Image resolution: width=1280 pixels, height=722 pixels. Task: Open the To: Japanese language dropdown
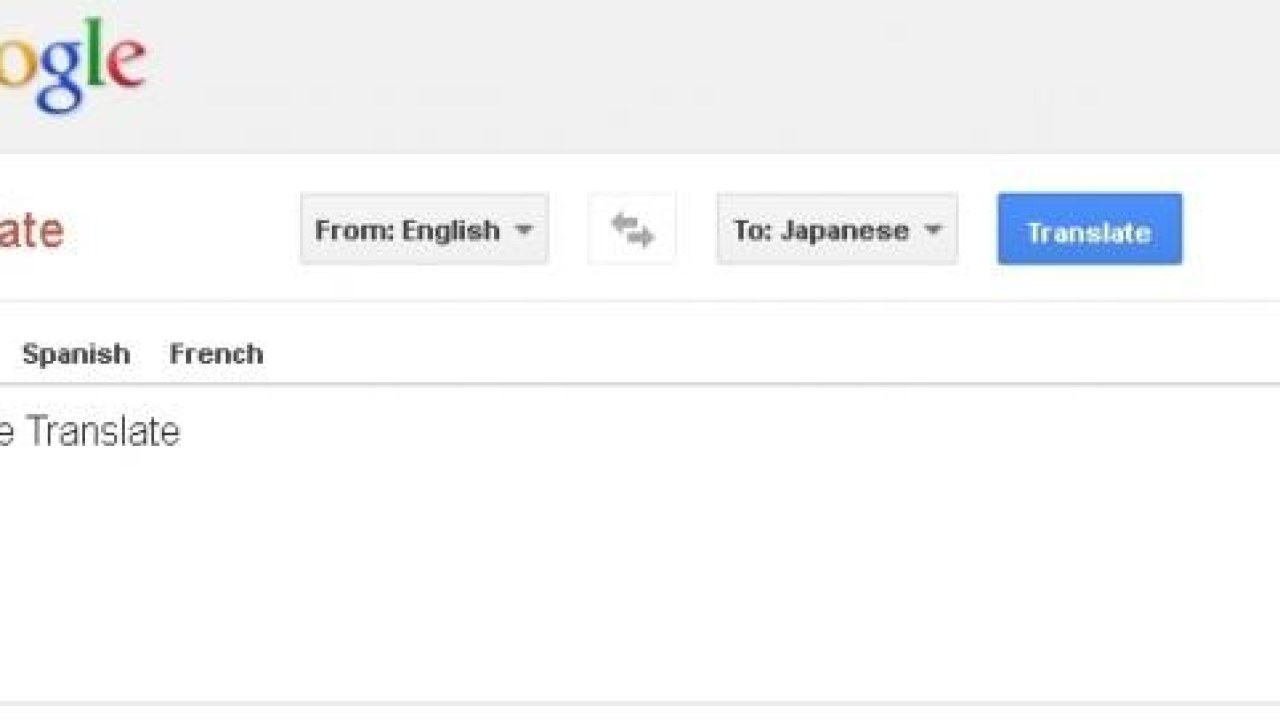point(837,229)
